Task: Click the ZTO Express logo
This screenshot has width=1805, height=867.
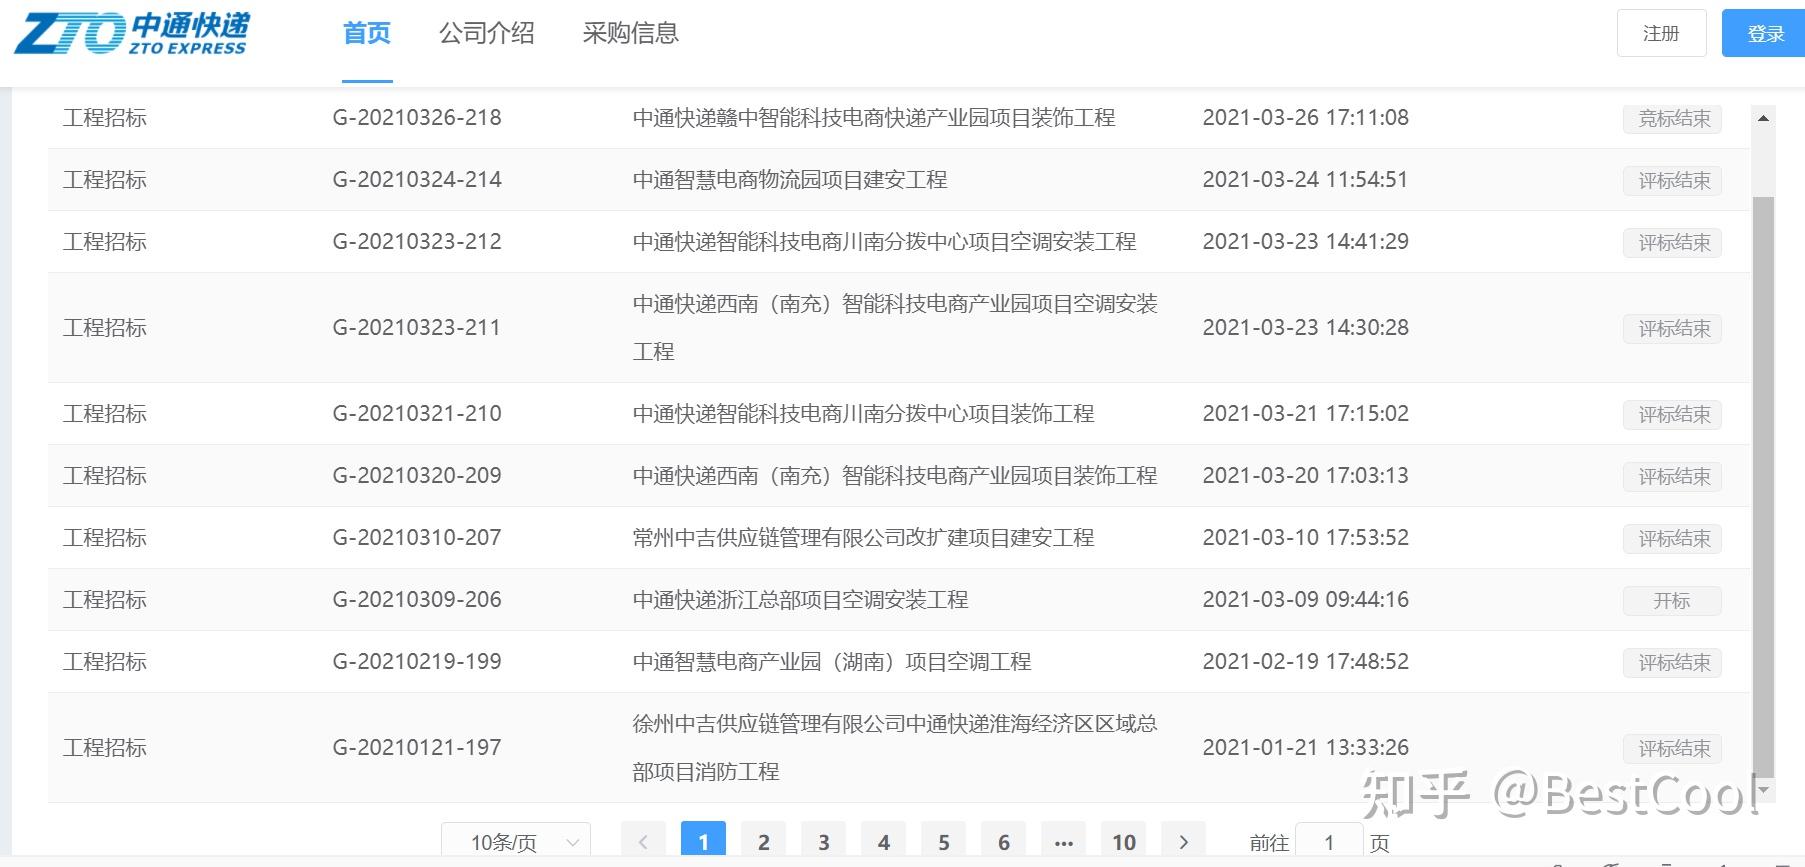Action: [131, 33]
